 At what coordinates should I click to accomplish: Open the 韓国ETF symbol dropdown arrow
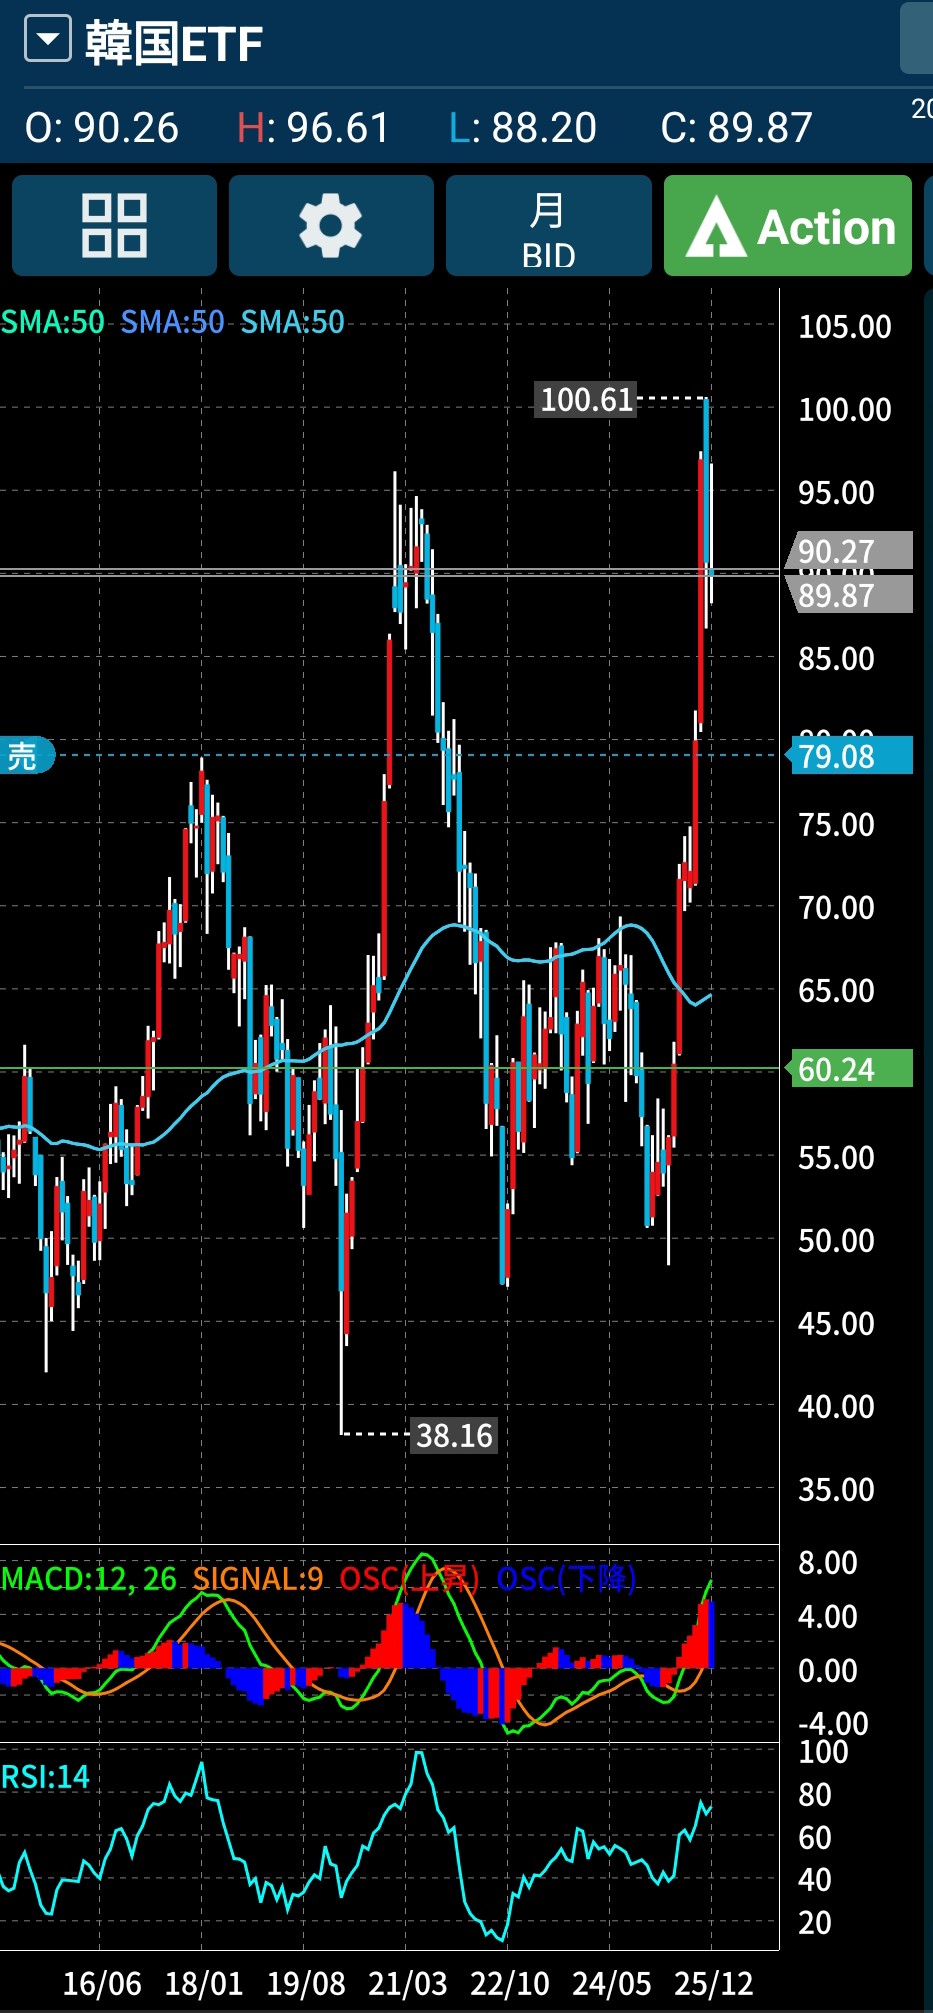(x=47, y=40)
